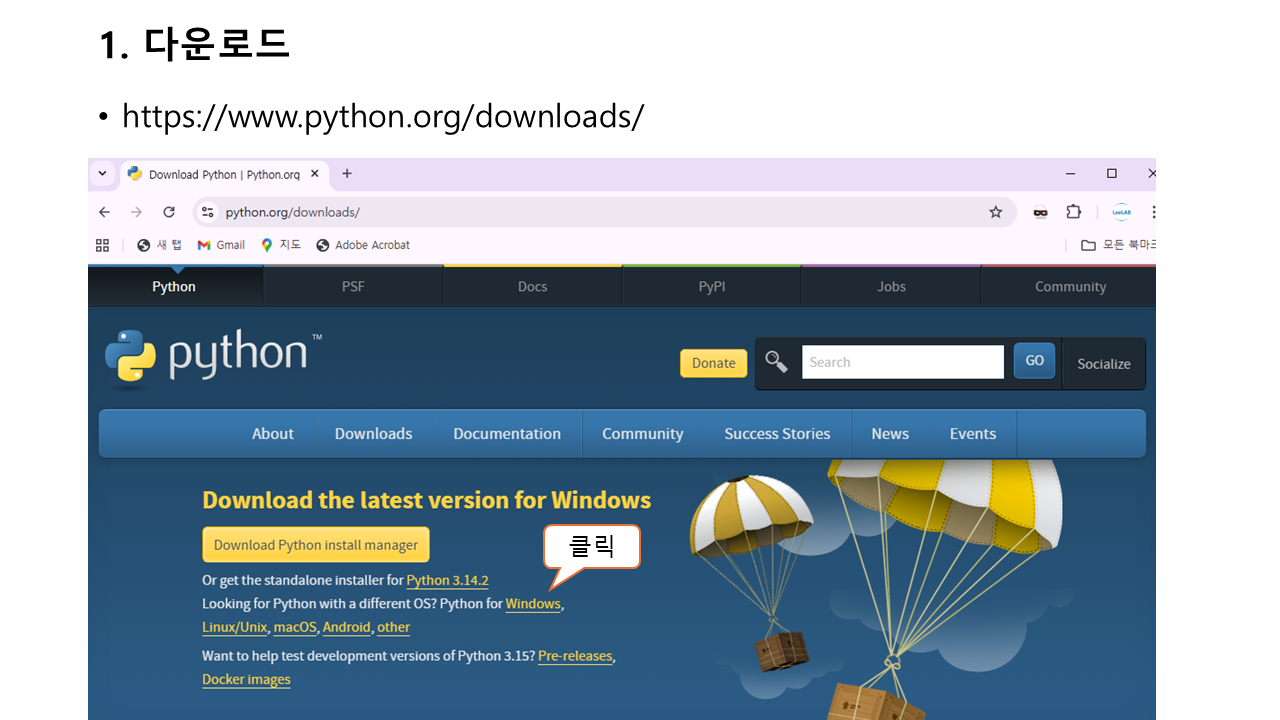Viewport: 1280px width, 720px height.
Task: Open the Chrome extensions puzzle icon
Action: (x=1073, y=212)
